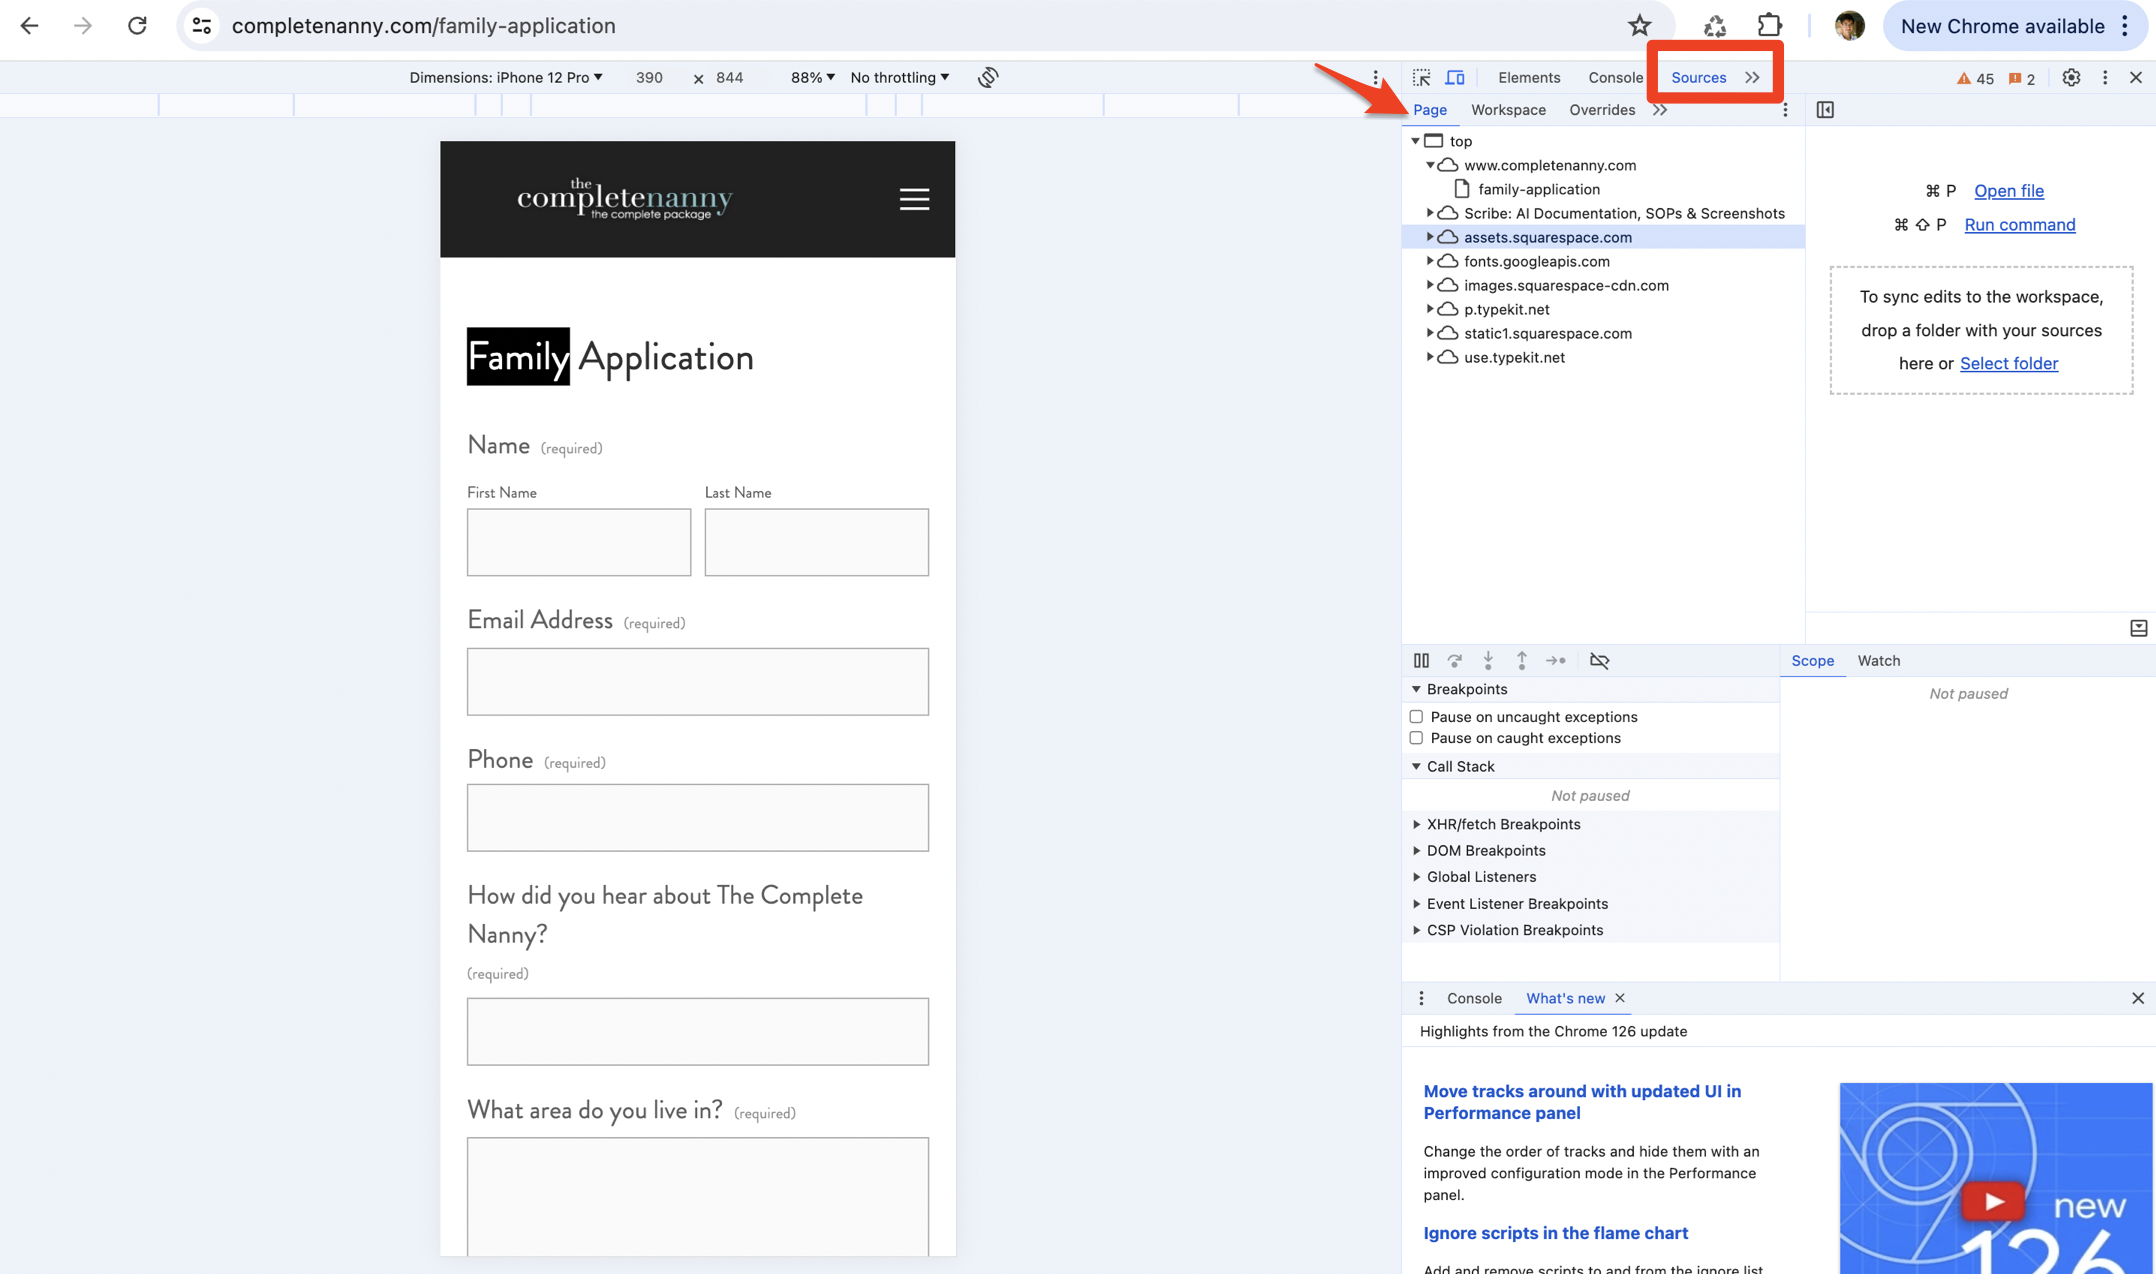Expand the XHR/fetch Breakpoints section
Viewport: 2156px width, 1274px height.
1416,824
